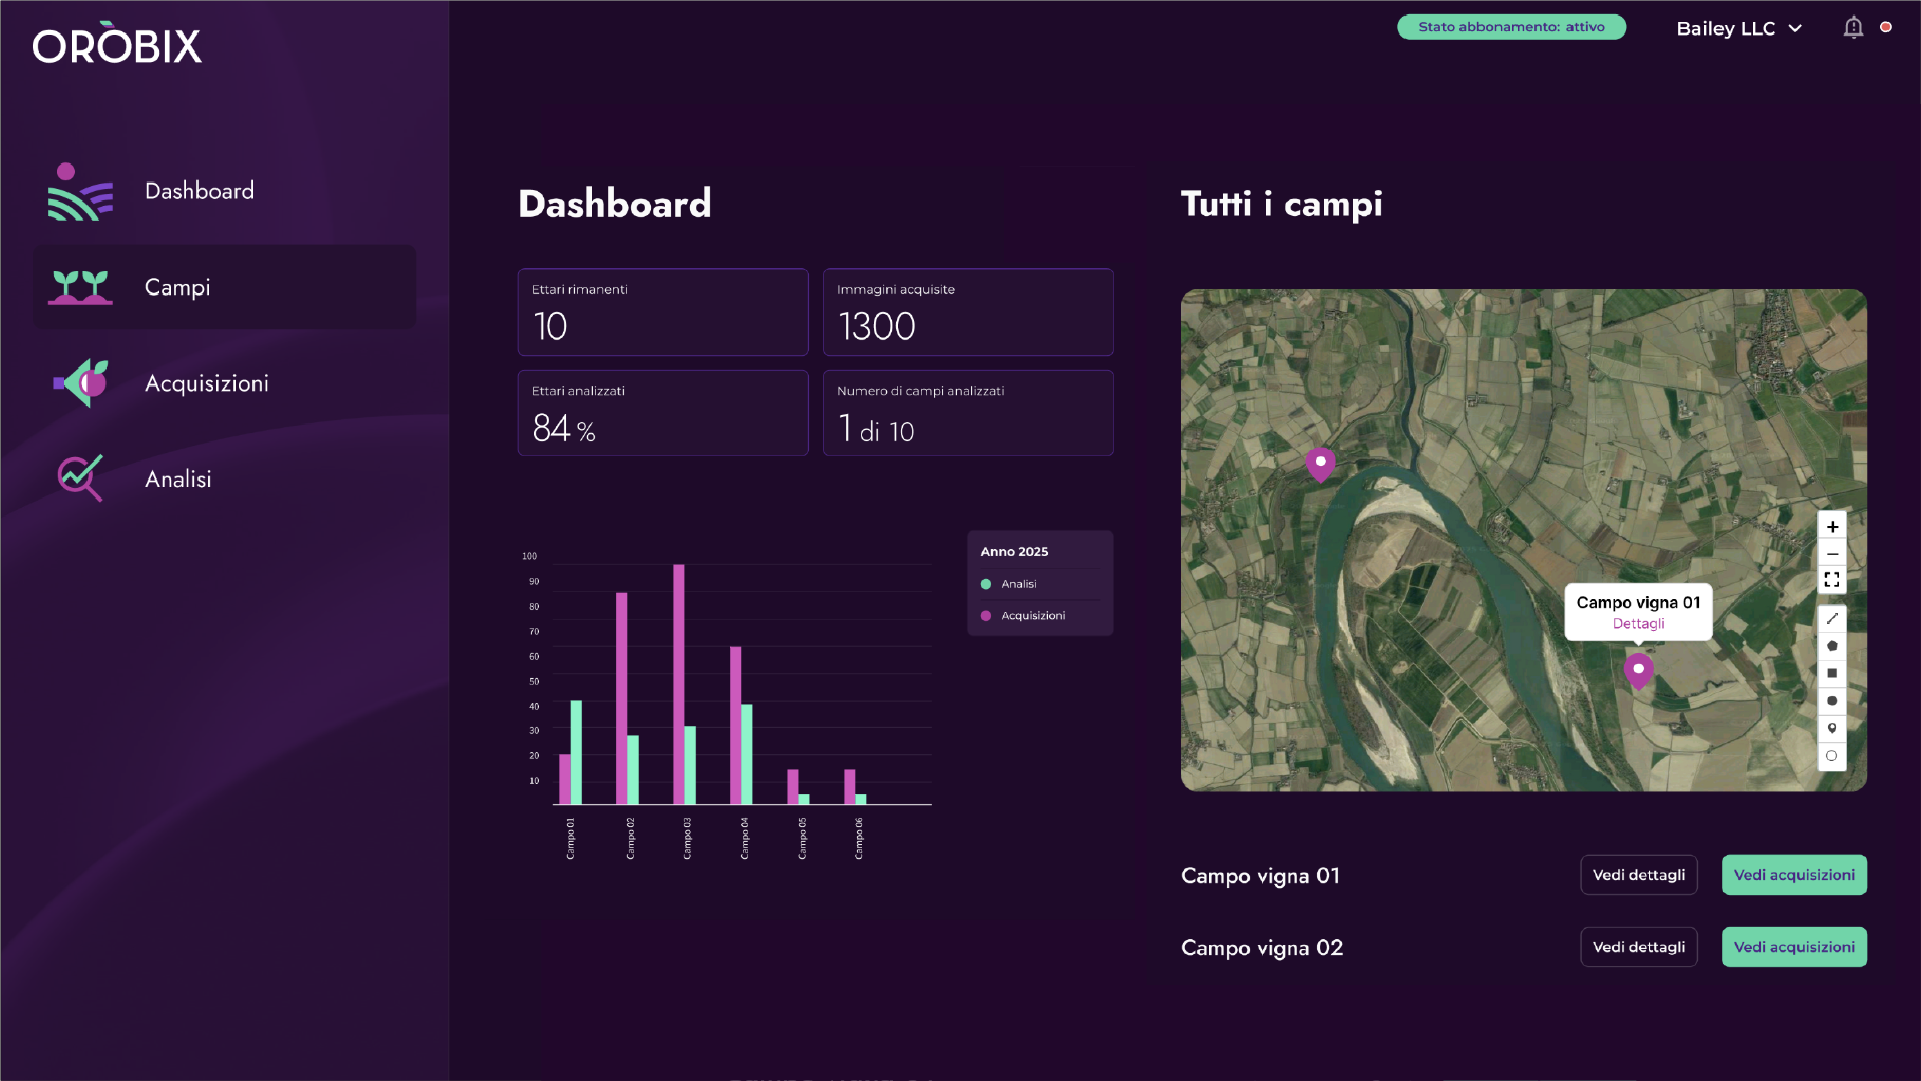Open Dettagli link in map popup

(x=1638, y=624)
